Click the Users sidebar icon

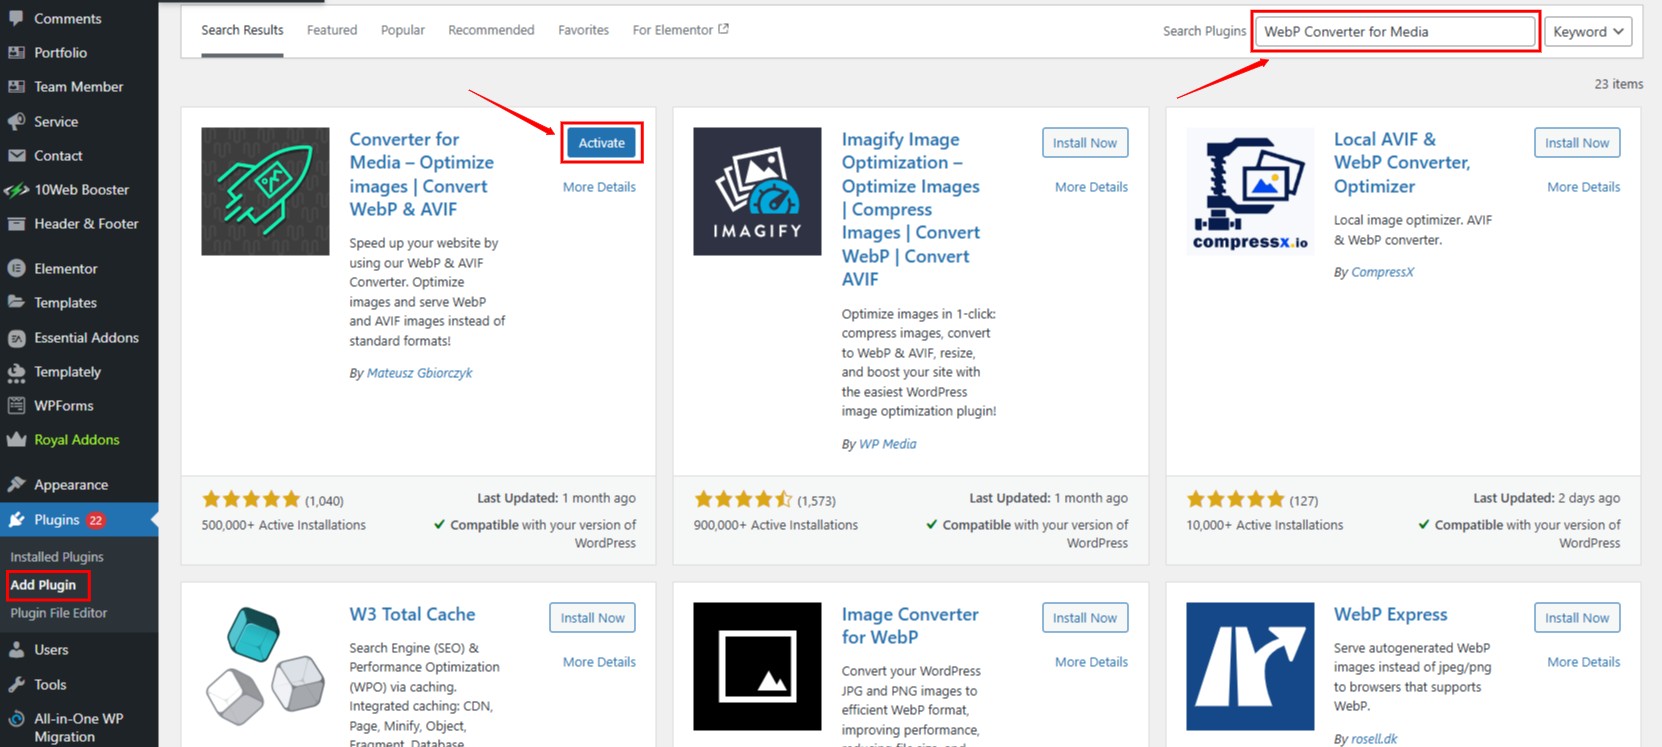[x=16, y=650]
